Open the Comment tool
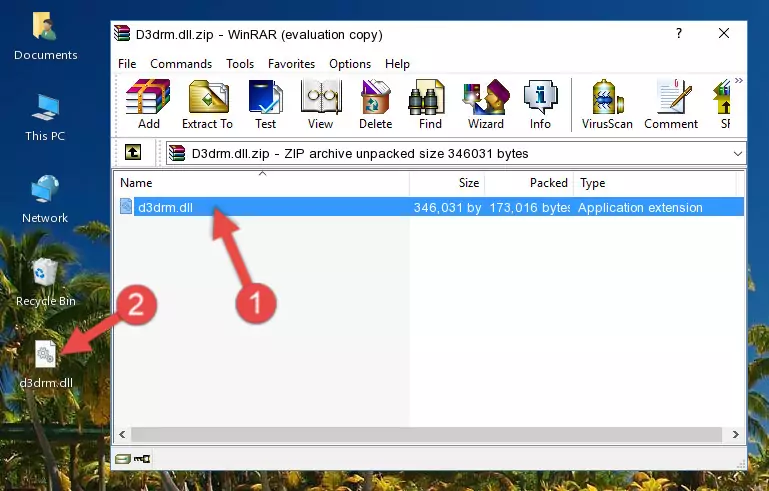This screenshot has height=491, width=769. point(671,104)
